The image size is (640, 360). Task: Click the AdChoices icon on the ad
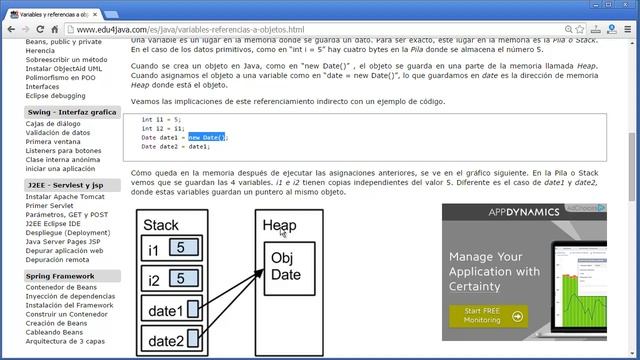click(x=602, y=208)
